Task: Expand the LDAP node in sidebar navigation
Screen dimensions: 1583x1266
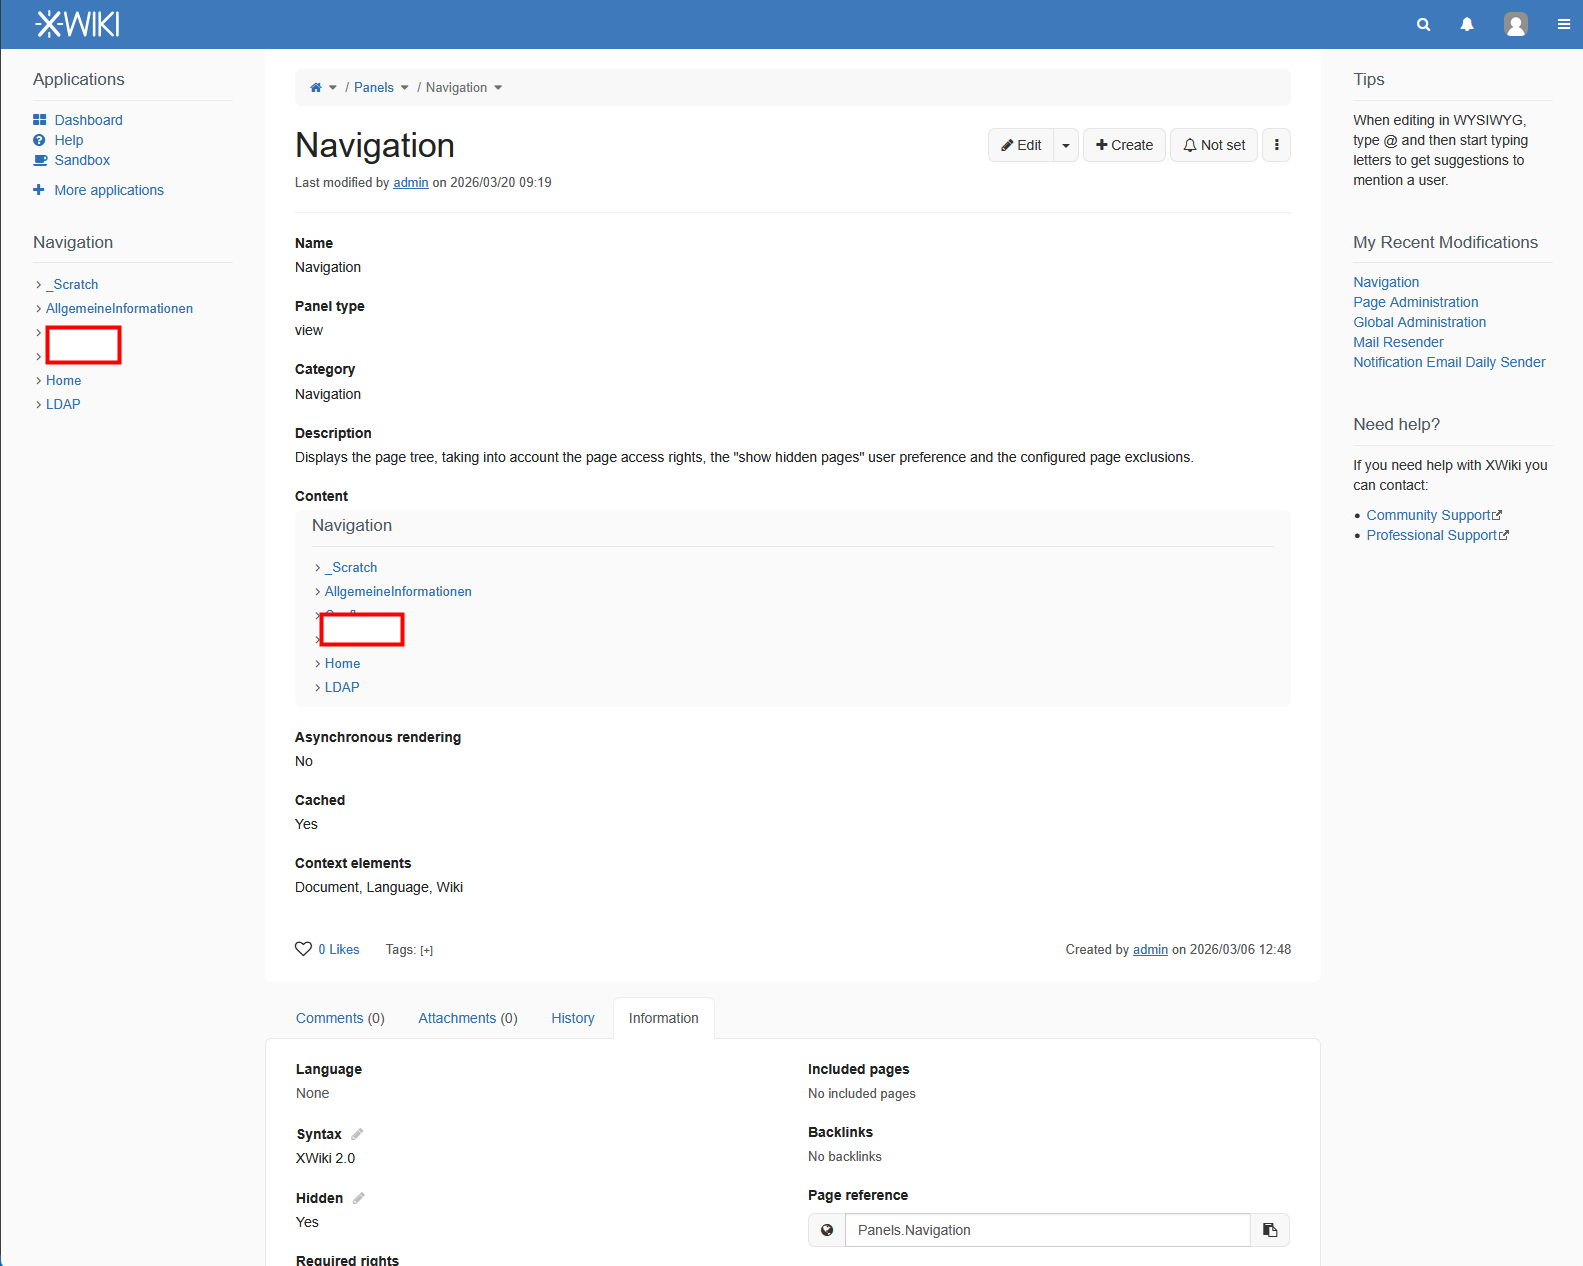Action: (x=39, y=405)
